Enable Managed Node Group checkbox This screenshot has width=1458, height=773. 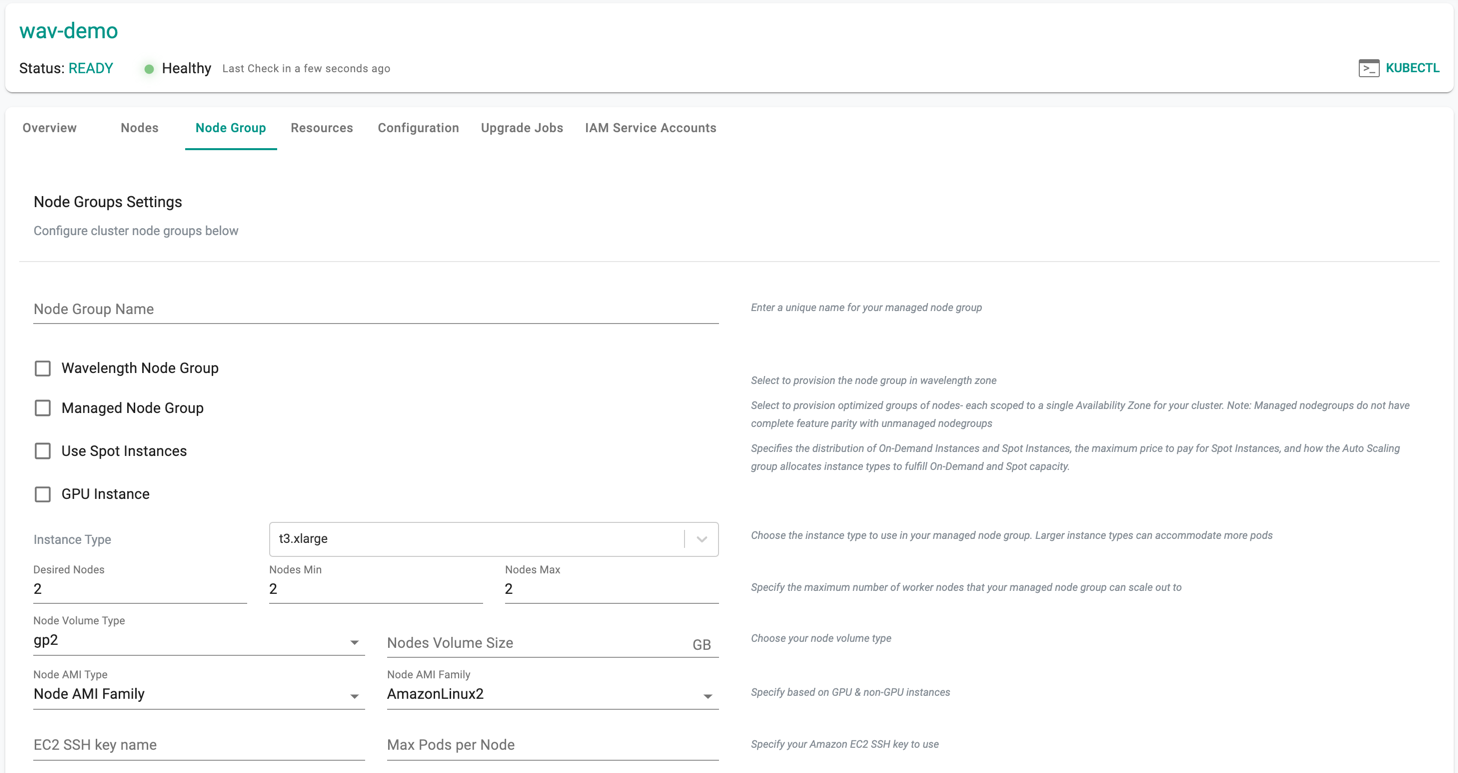(x=43, y=408)
